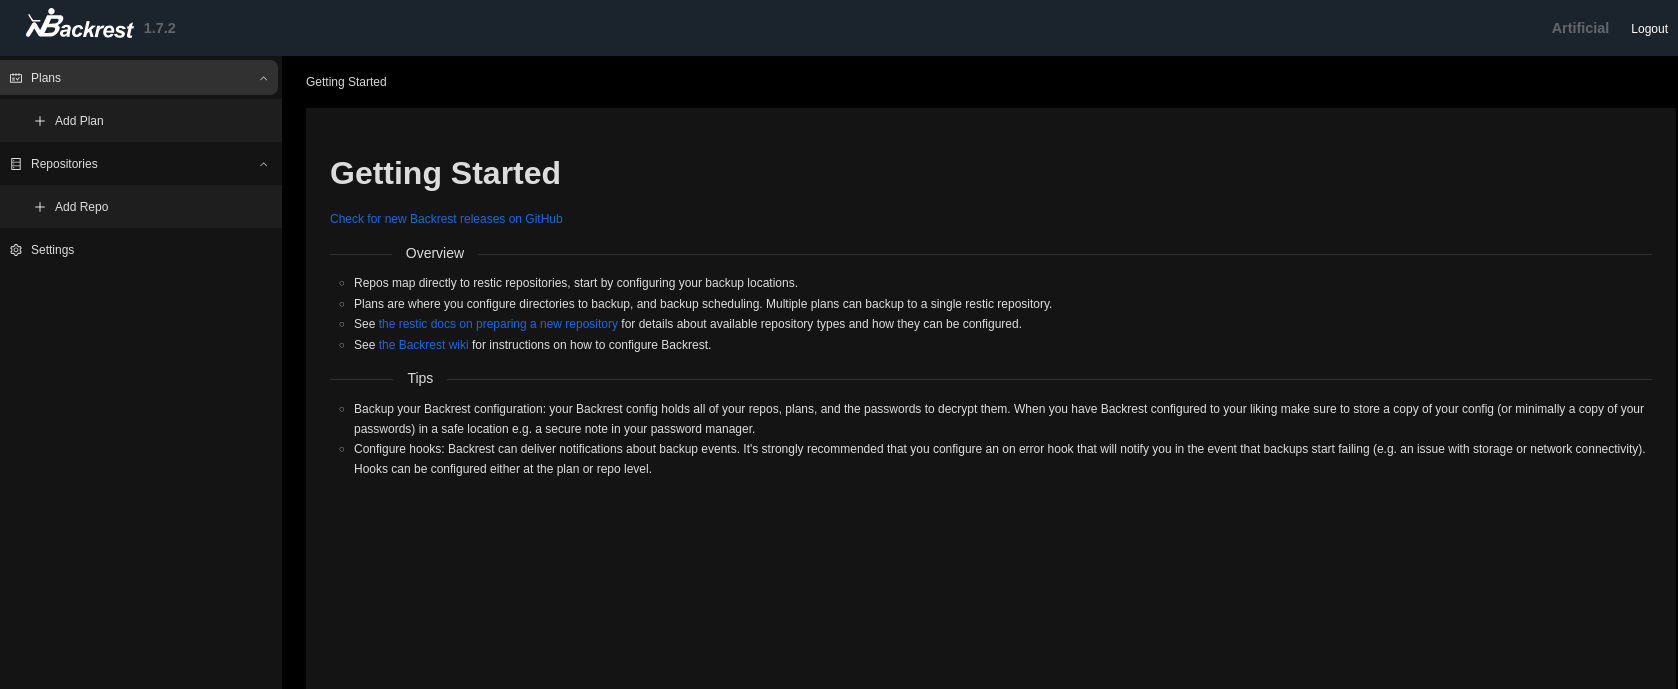Click the Settings gear icon
Image resolution: width=1678 pixels, height=689 pixels.
click(16, 250)
